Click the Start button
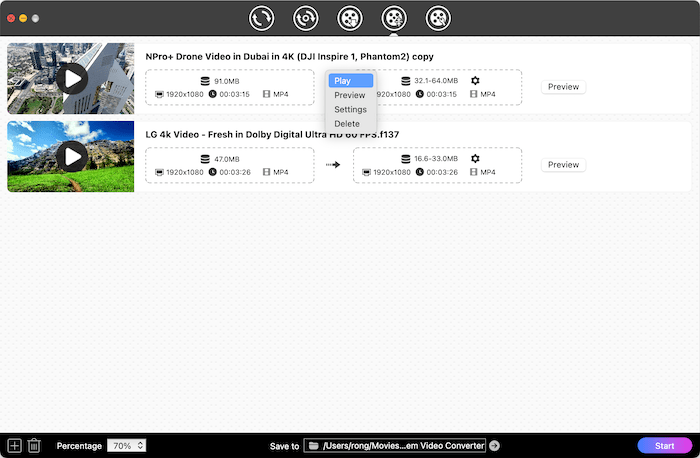 coord(663,445)
